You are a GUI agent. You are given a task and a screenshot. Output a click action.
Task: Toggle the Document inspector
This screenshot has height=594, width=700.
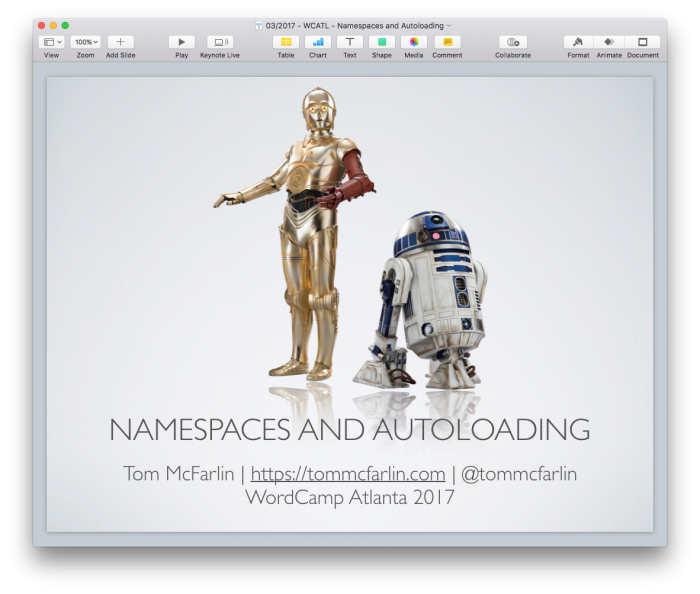coord(643,42)
